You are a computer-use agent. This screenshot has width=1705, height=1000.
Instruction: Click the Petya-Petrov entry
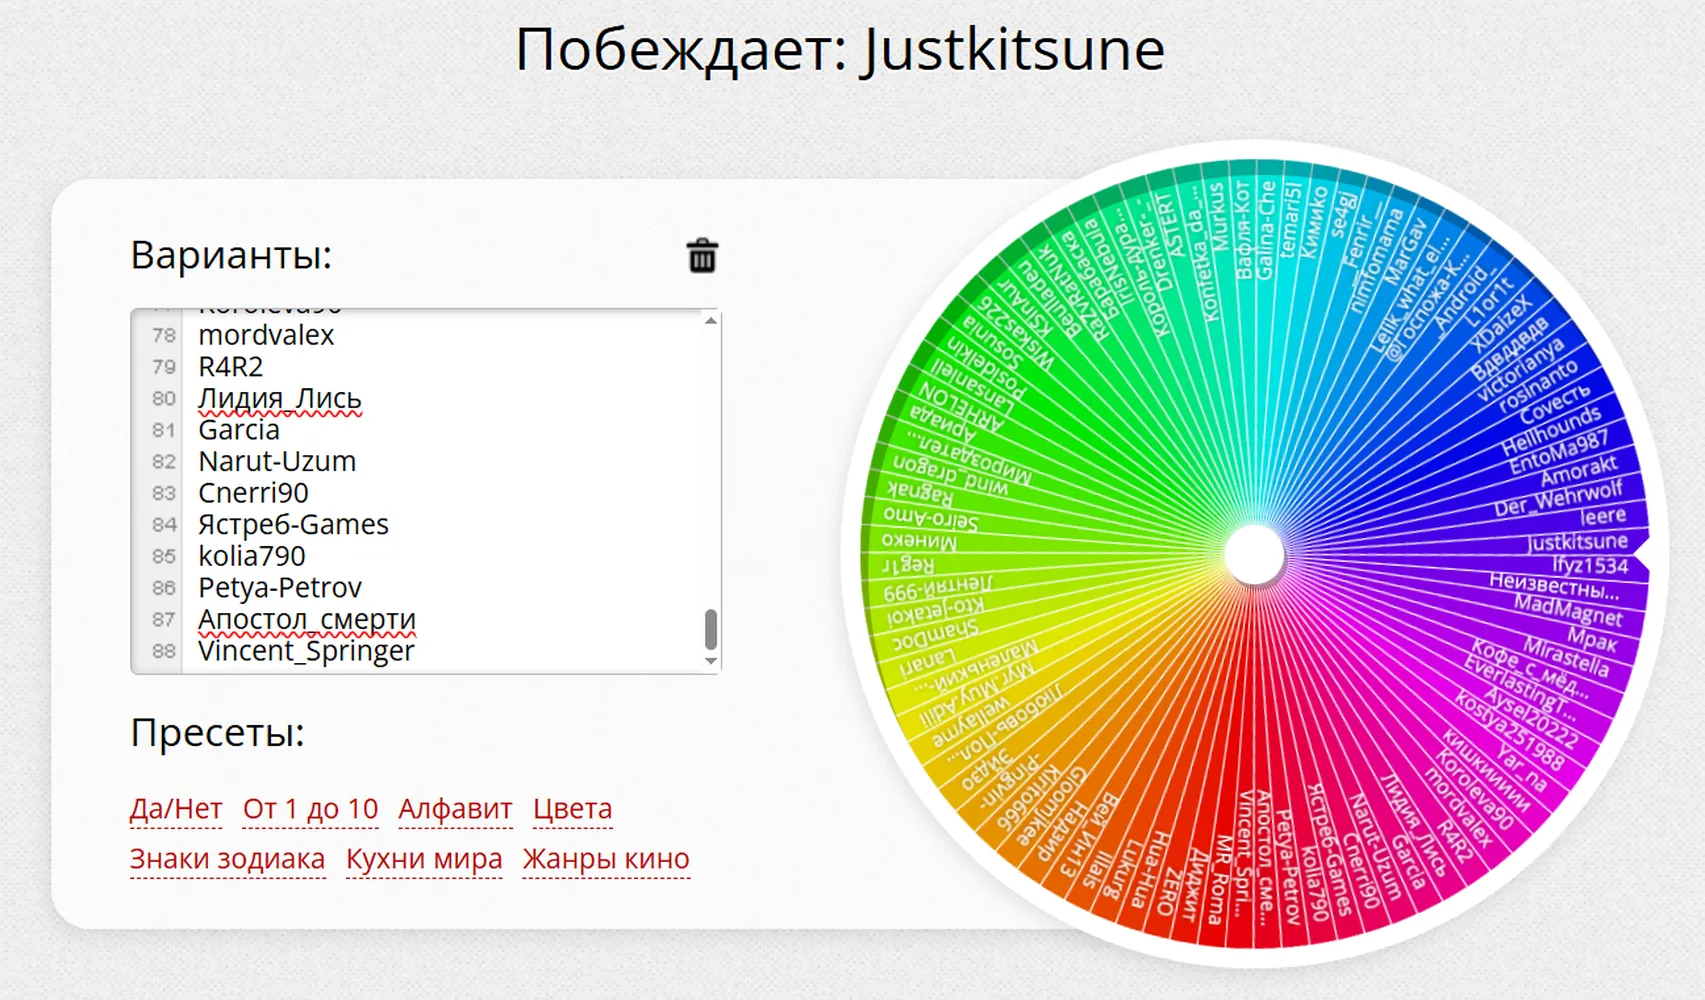pos(280,587)
